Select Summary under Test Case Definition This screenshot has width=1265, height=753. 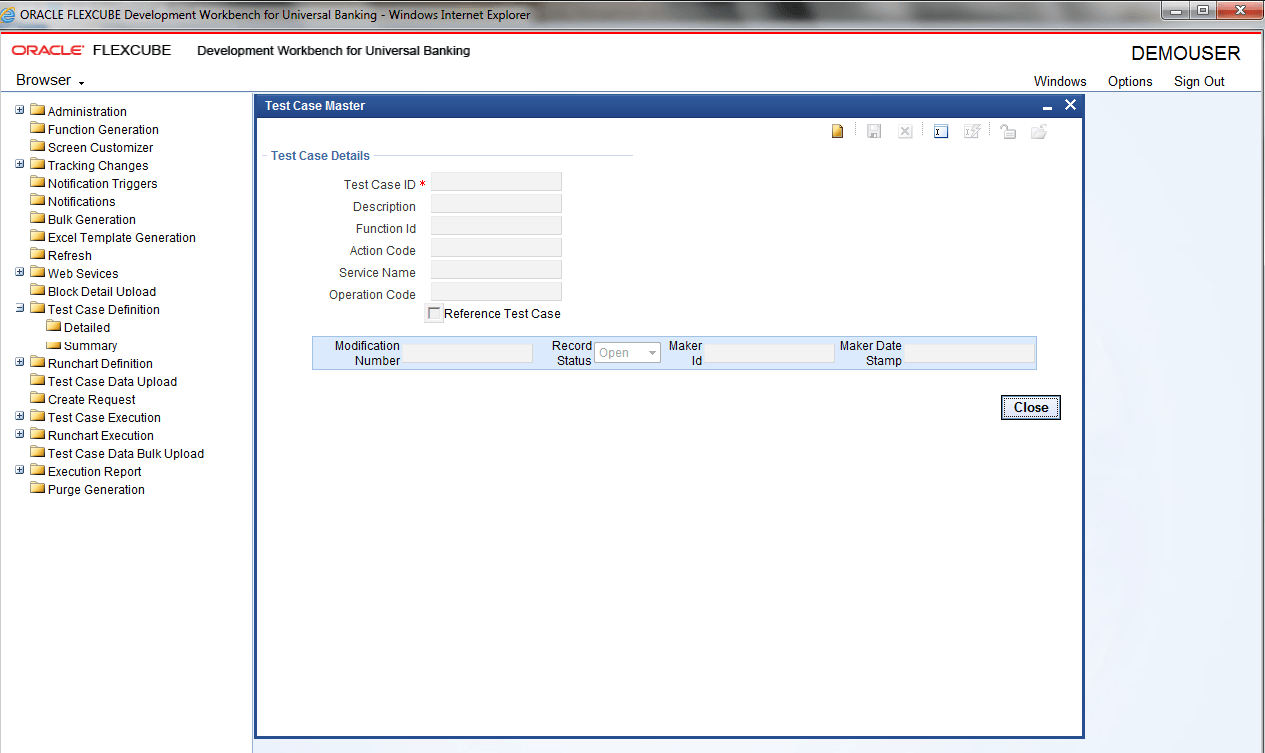pyautogui.click(x=90, y=346)
